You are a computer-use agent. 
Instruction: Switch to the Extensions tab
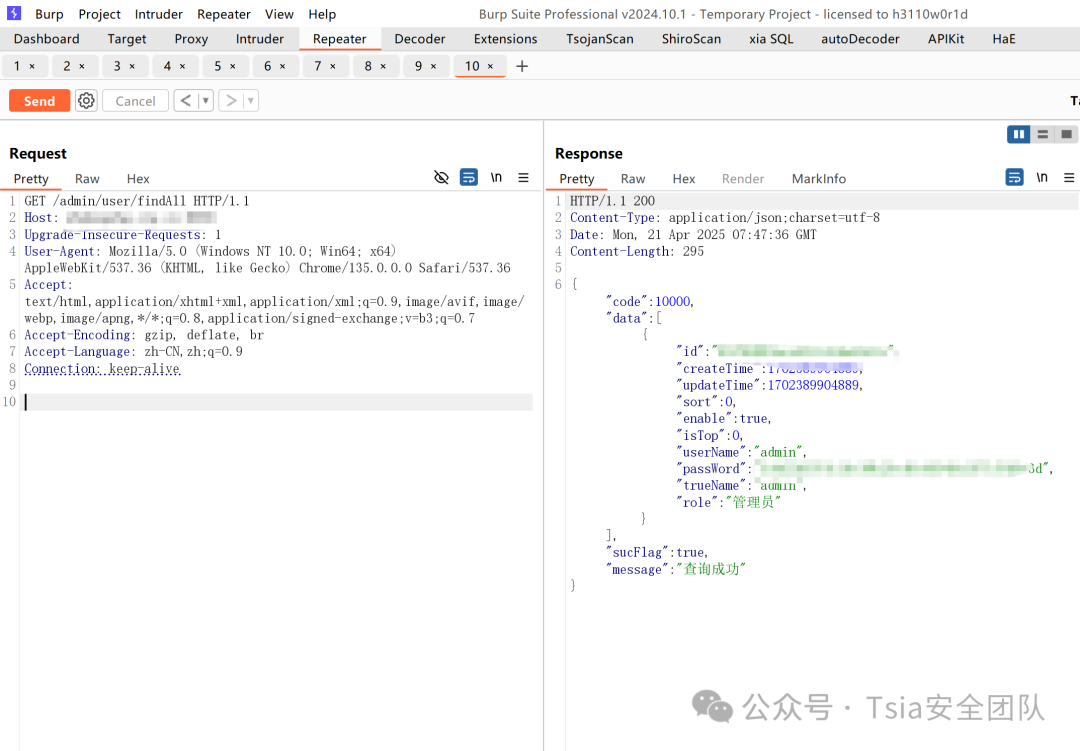505,39
